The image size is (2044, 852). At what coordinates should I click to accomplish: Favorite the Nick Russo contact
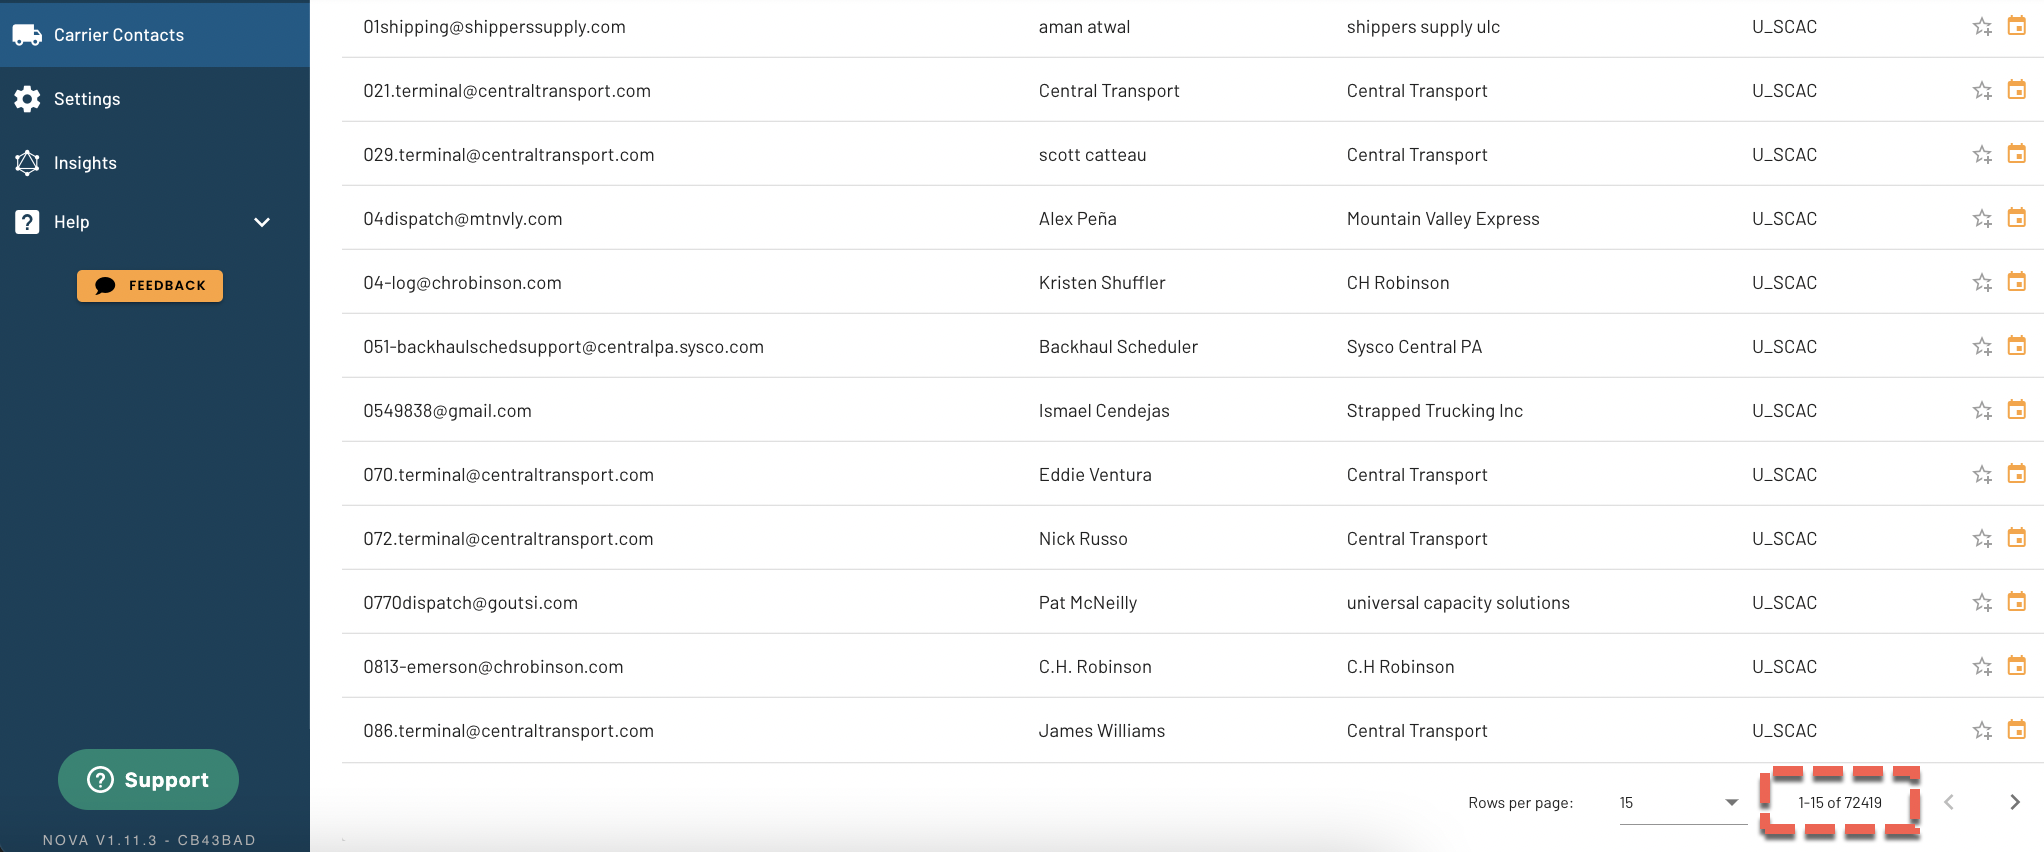click(1982, 539)
